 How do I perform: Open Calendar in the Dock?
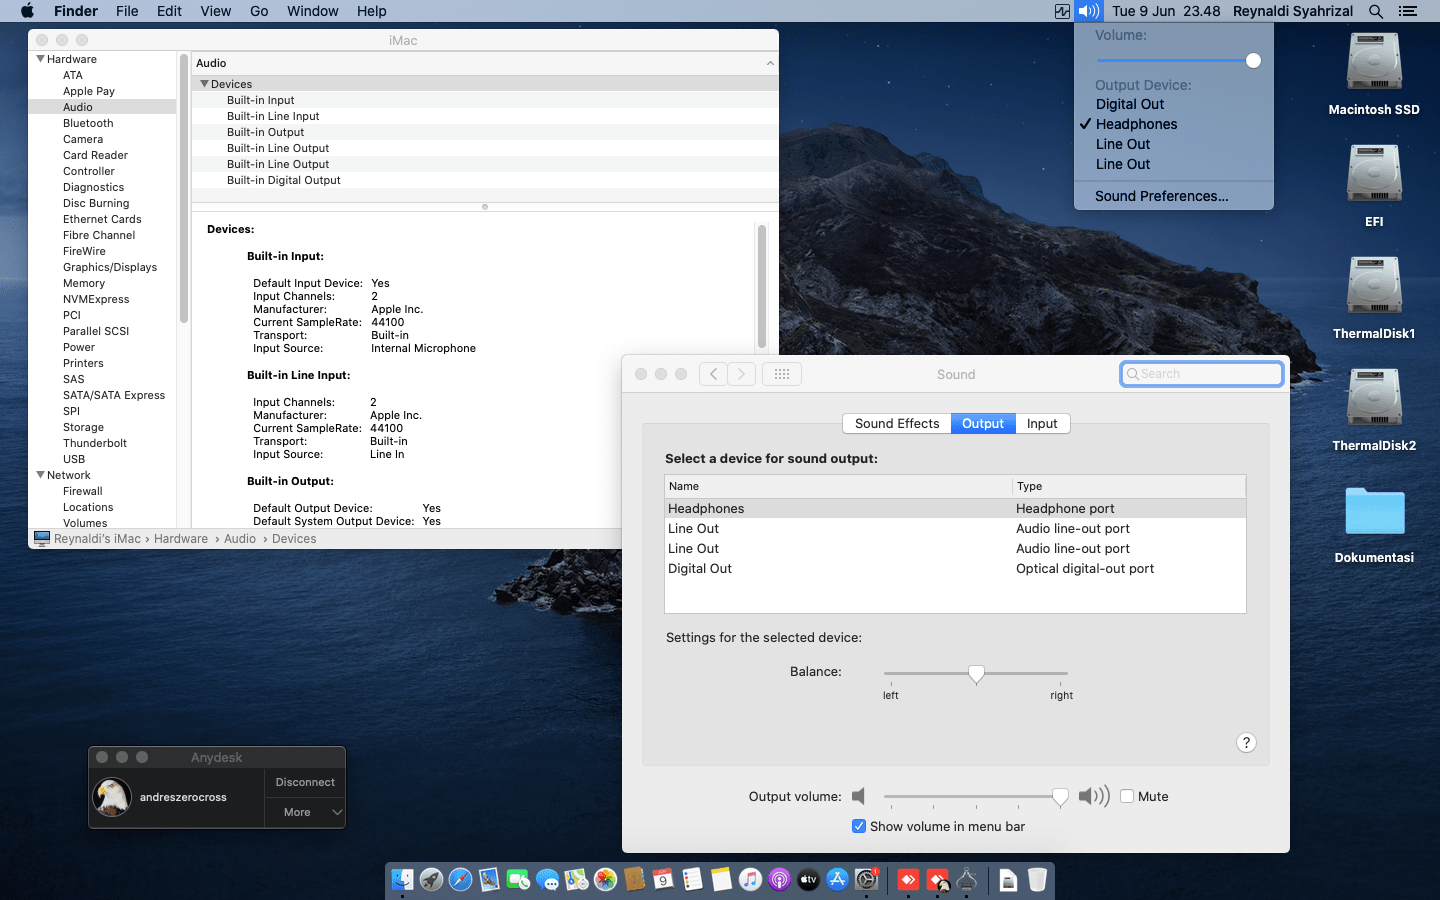663,879
